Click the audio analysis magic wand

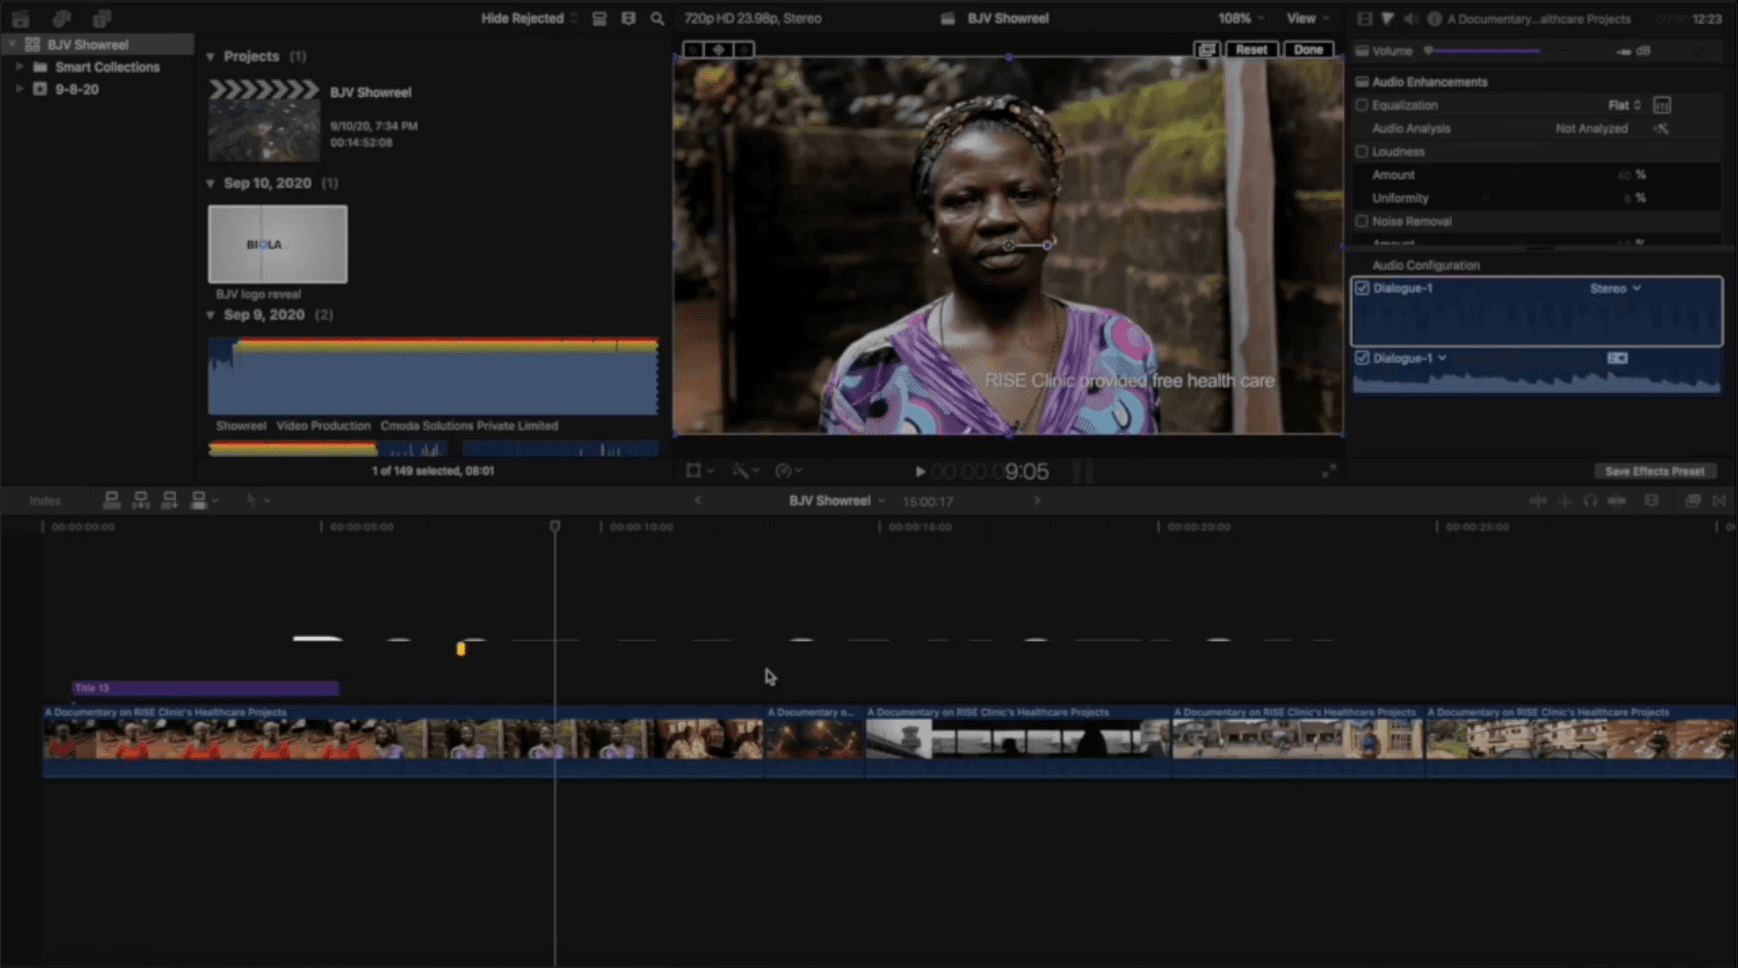pyautogui.click(x=1661, y=129)
